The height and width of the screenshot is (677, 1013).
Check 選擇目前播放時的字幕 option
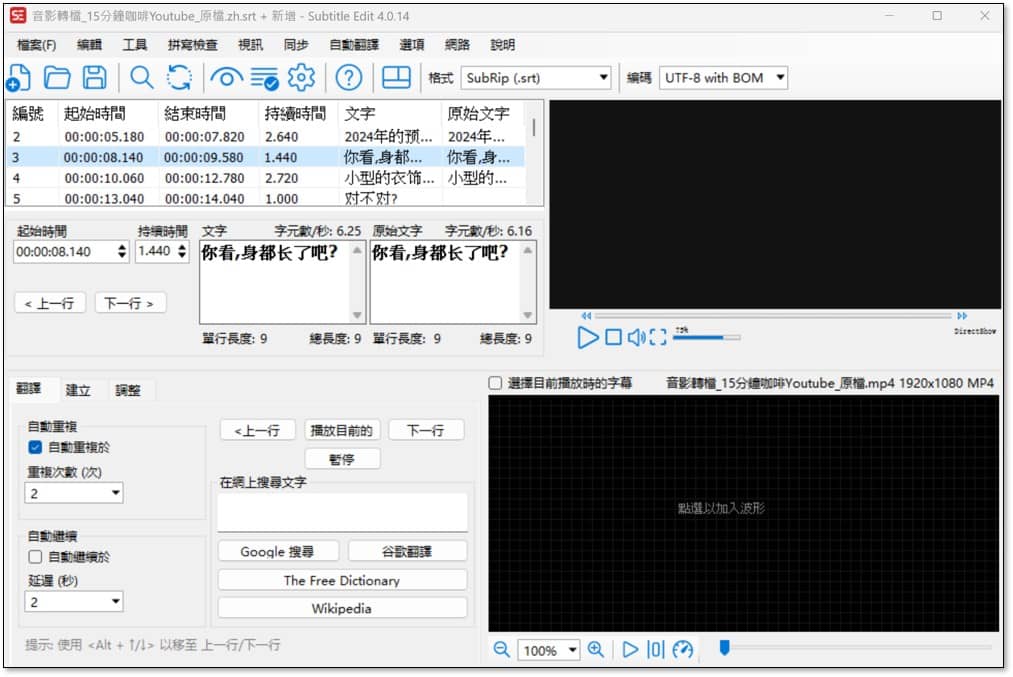(495, 383)
